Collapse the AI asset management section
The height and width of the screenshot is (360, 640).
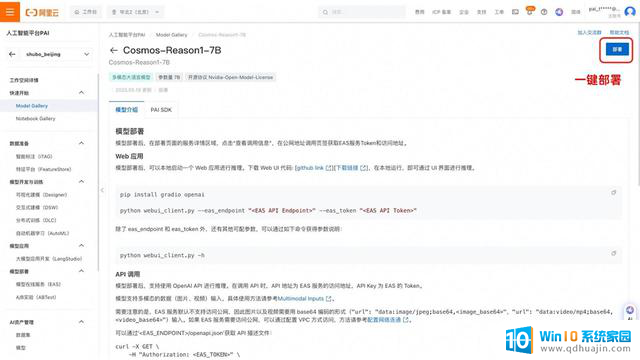click(x=81, y=322)
